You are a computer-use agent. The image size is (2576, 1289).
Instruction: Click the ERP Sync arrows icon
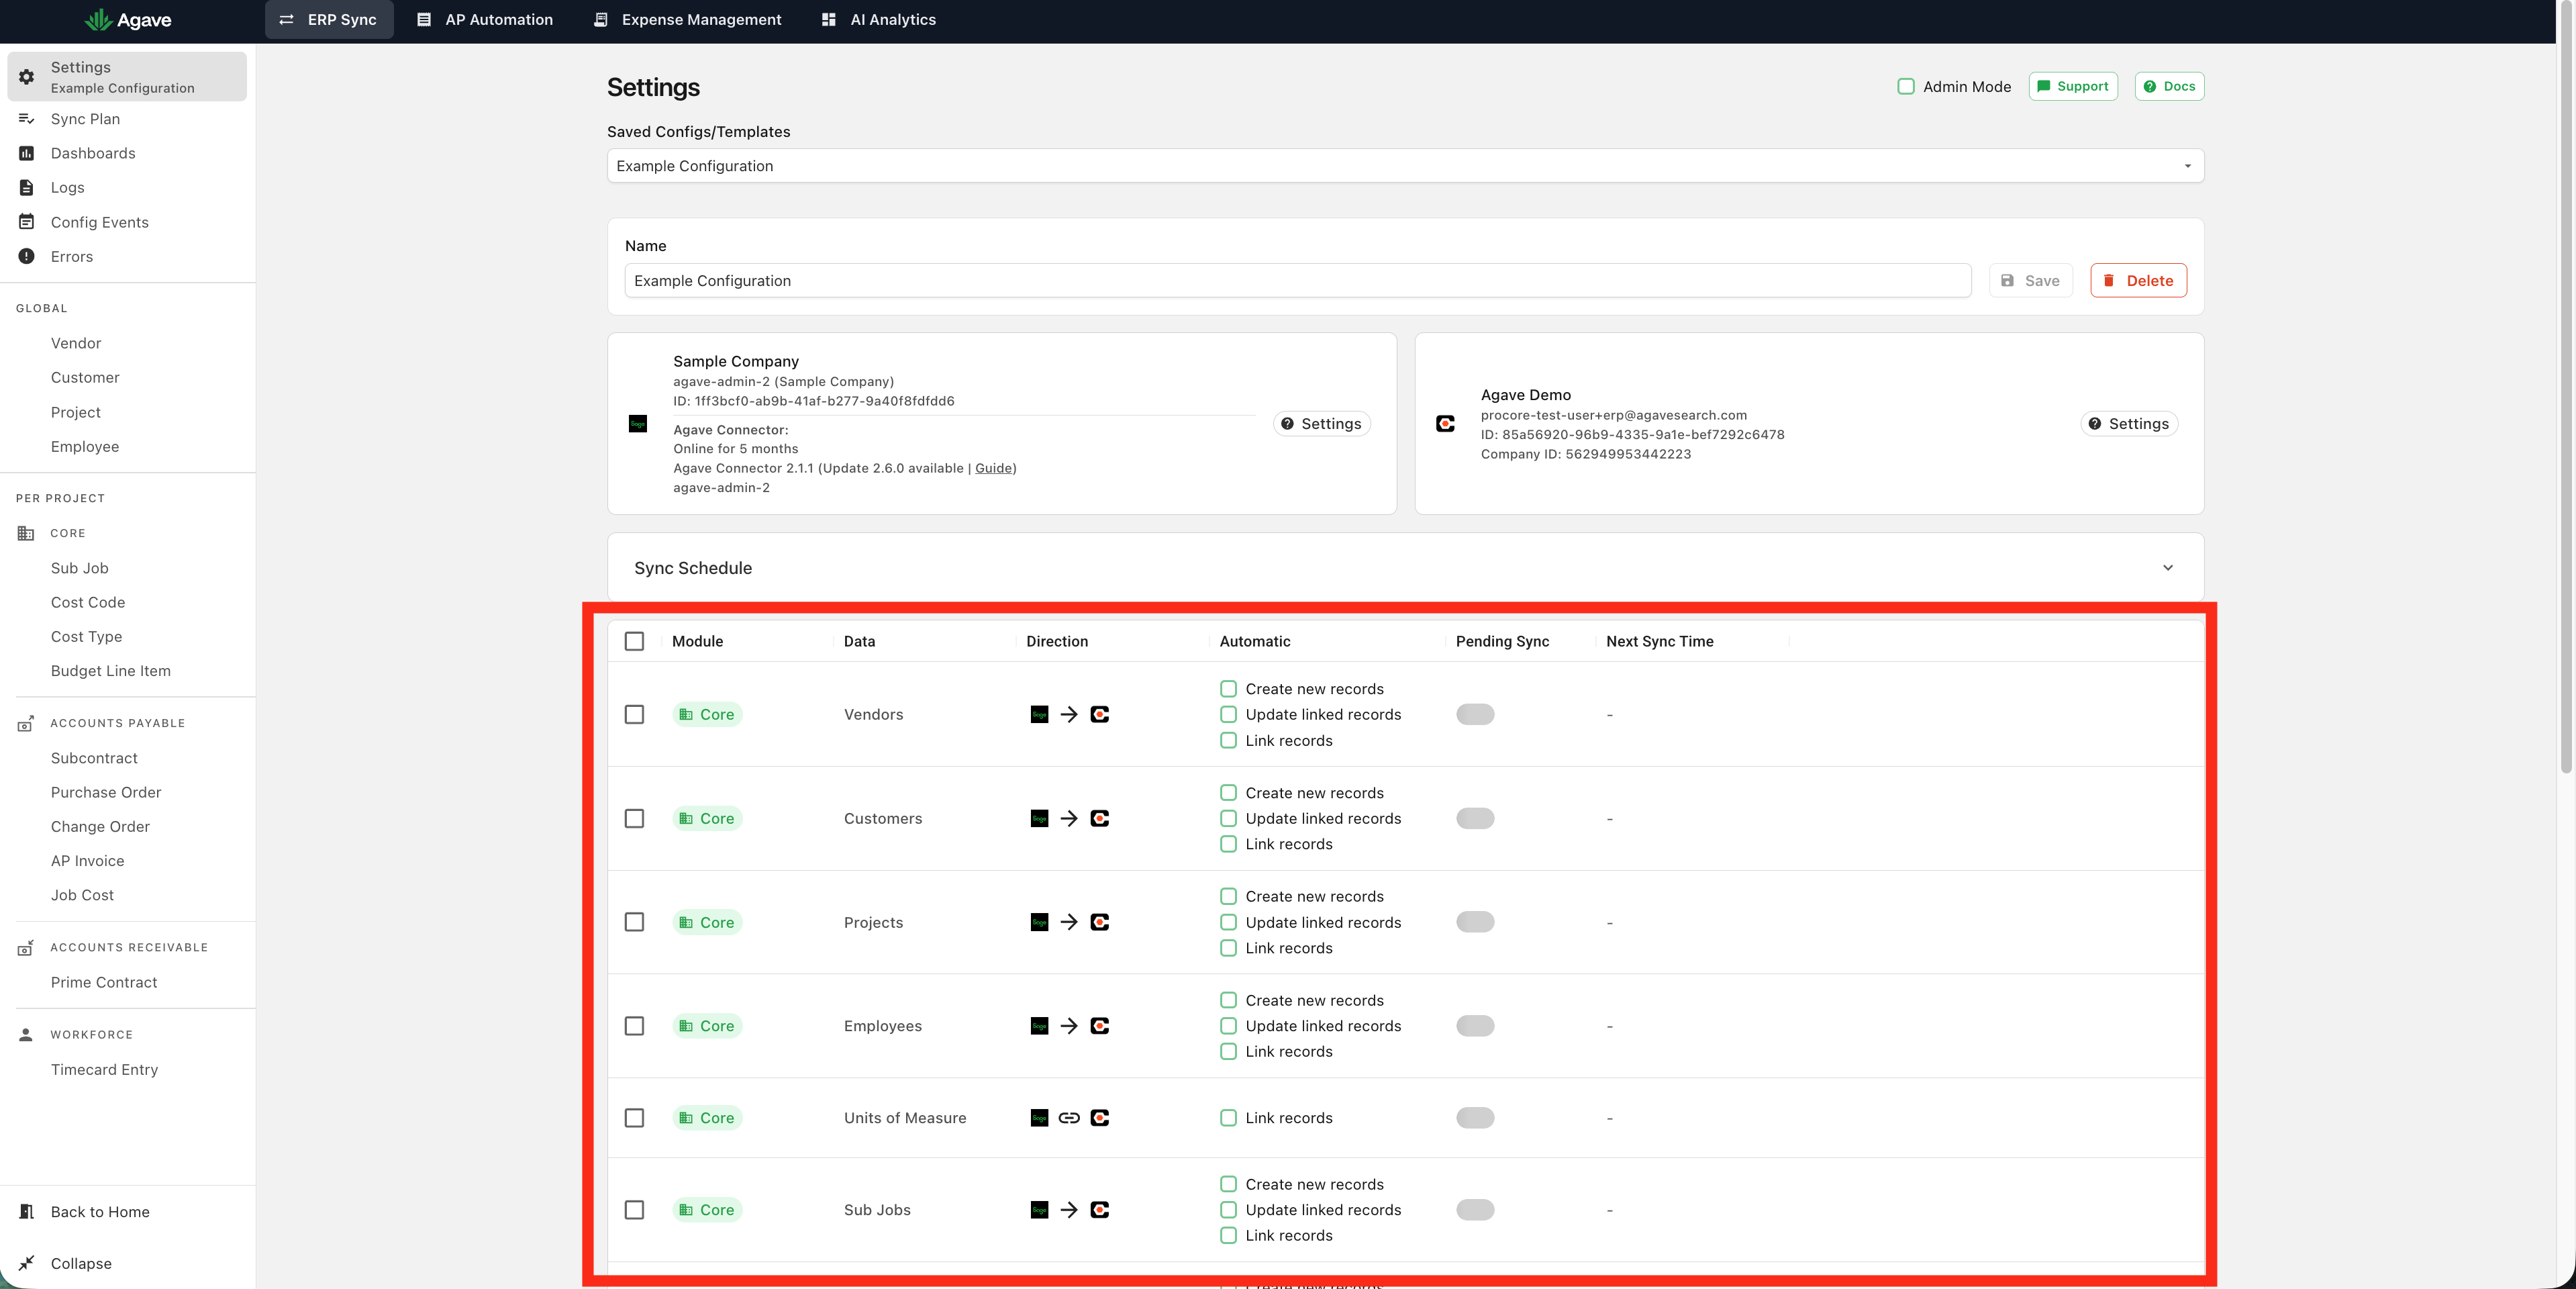[x=286, y=20]
